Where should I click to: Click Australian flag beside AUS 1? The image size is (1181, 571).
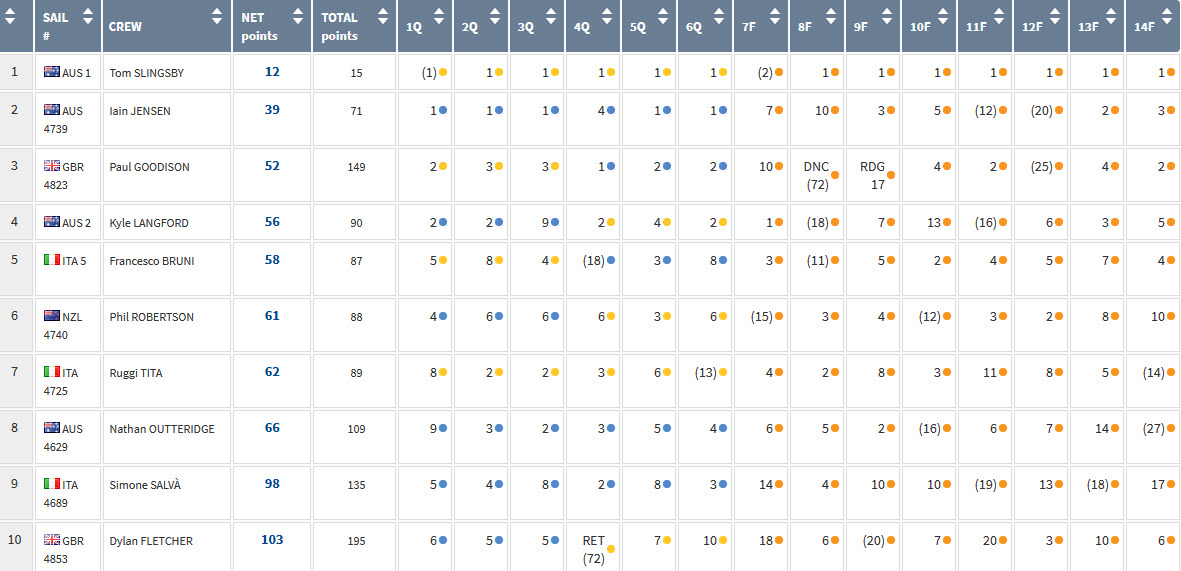52,72
